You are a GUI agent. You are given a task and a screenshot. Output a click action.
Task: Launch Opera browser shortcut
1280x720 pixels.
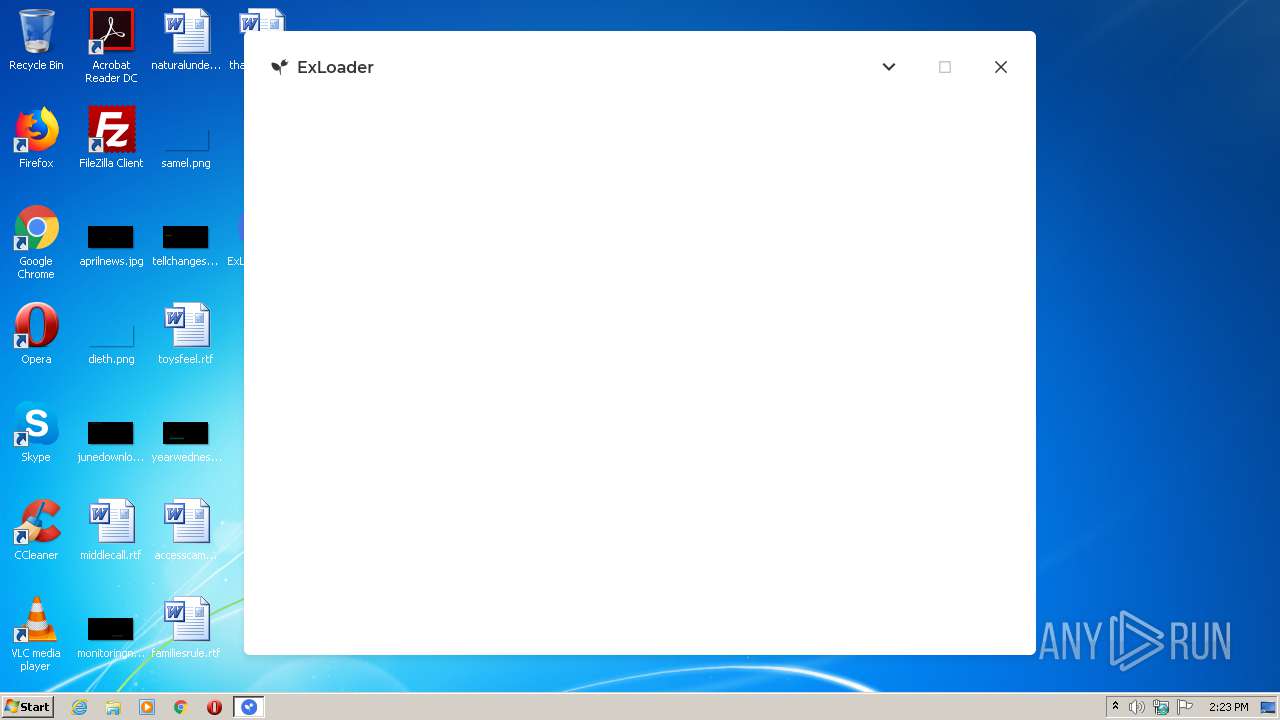36,334
